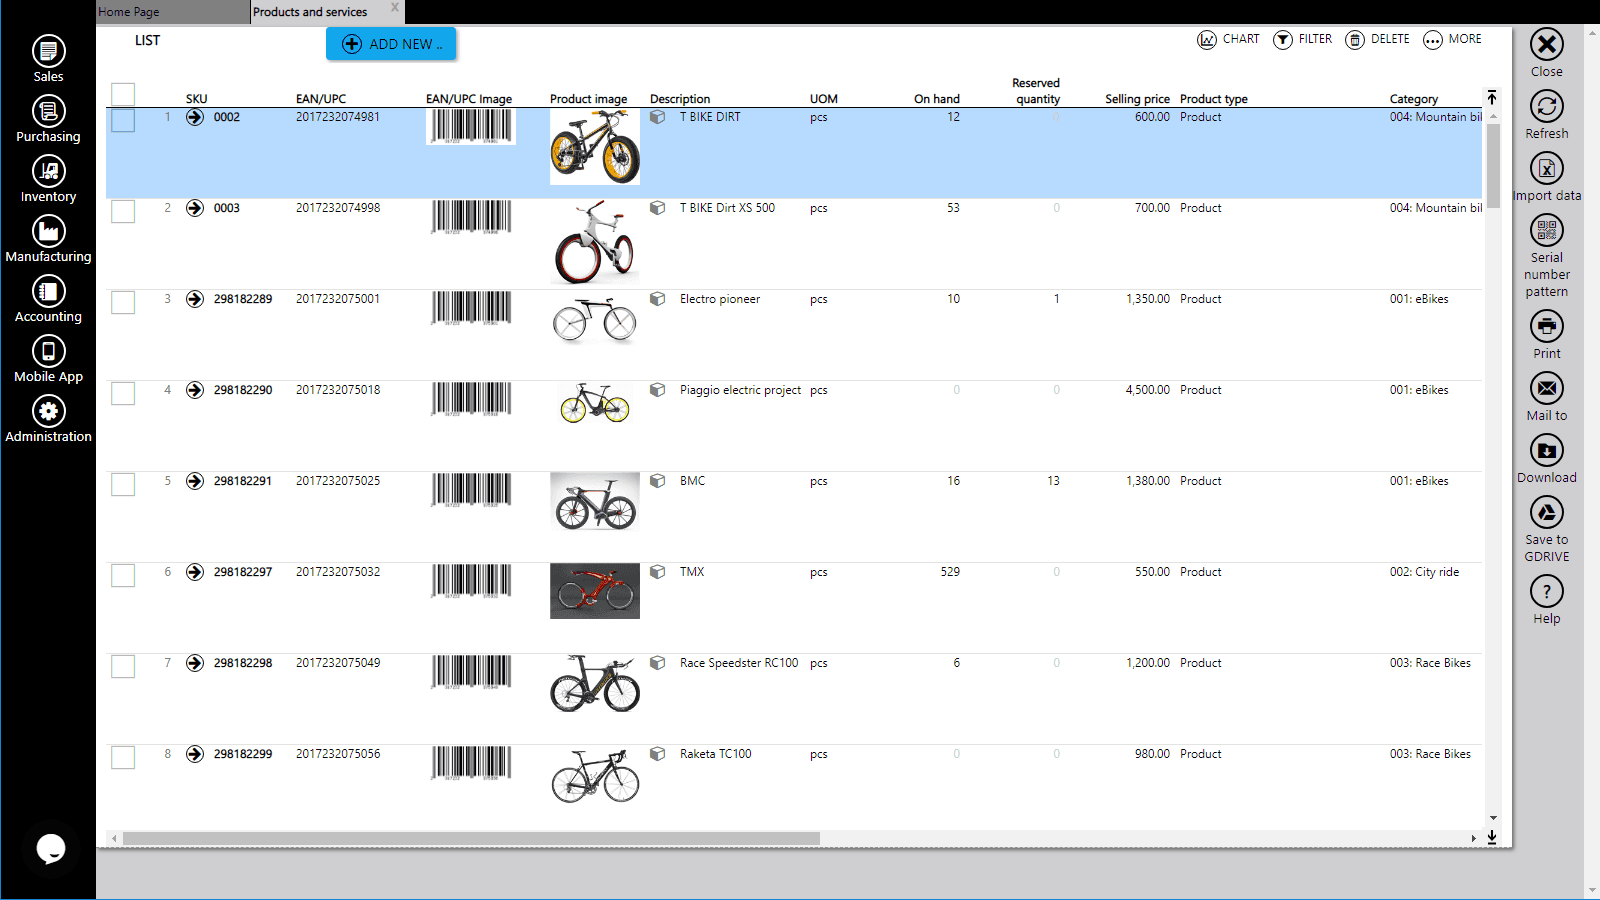Click the DELETE button
Image resolution: width=1600 pixels, height=900 pixels.
point(1377,40)
